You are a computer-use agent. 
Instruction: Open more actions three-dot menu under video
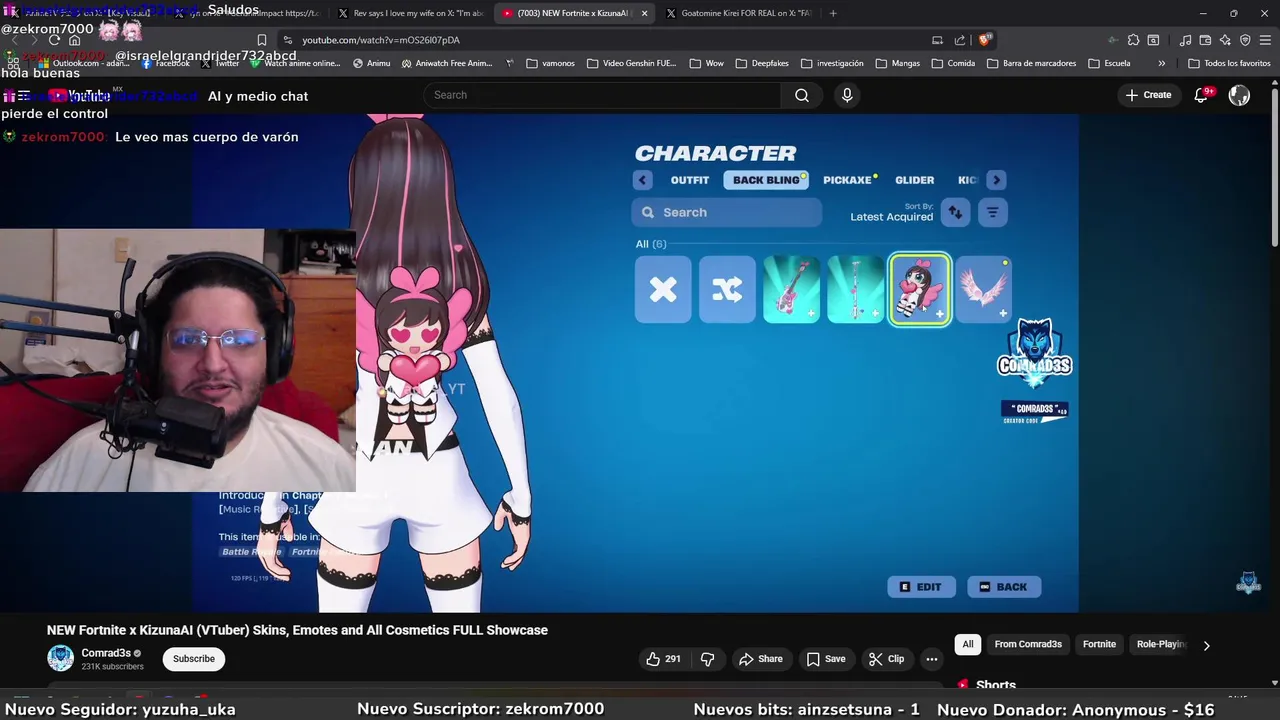931,659
